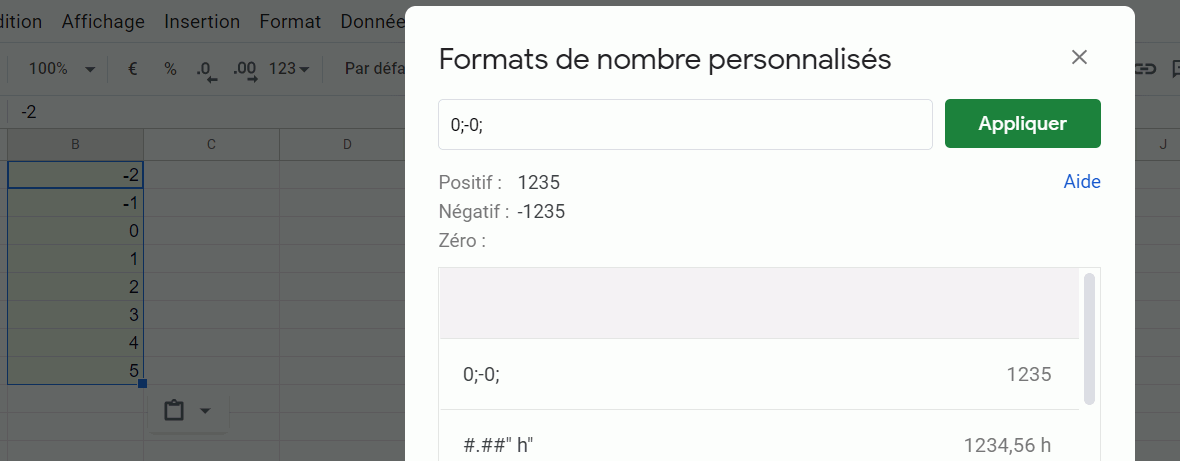Screen dimensions: 1180x461
Task: Open the Insertion menu
Action: pyautogui.click(x=202, y=21)
